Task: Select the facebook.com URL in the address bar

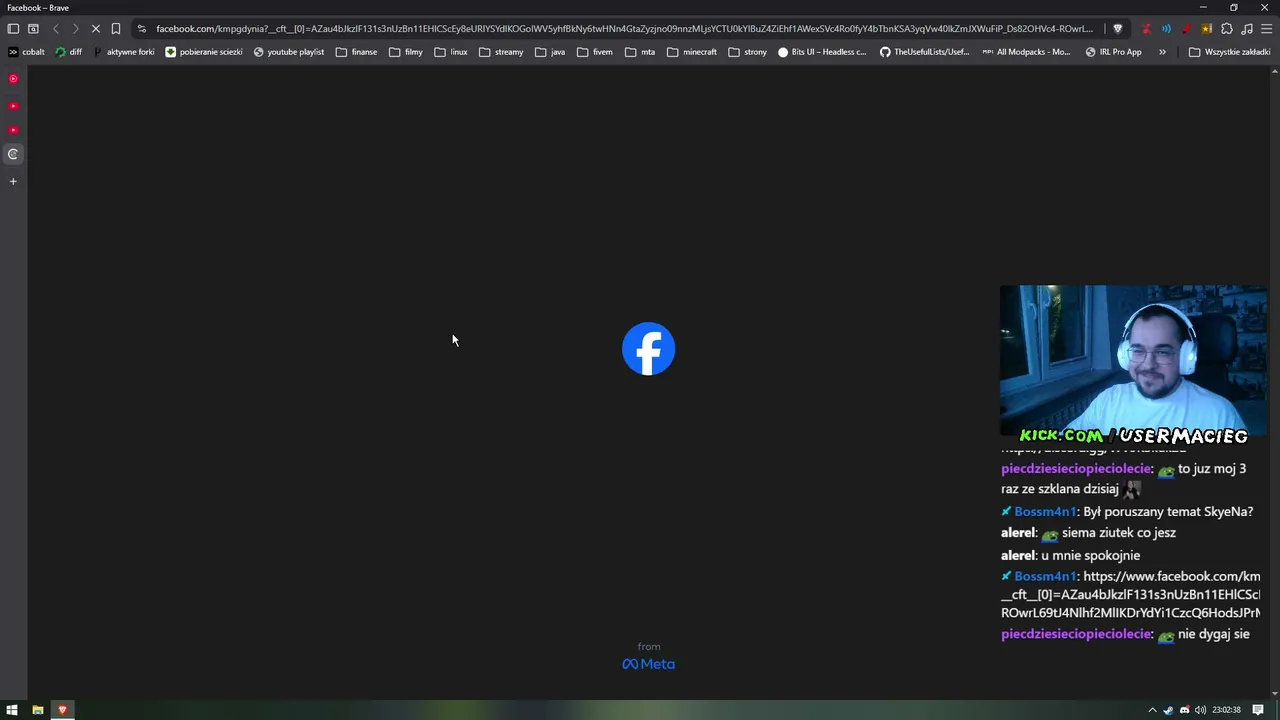Action: coord(624,29)
